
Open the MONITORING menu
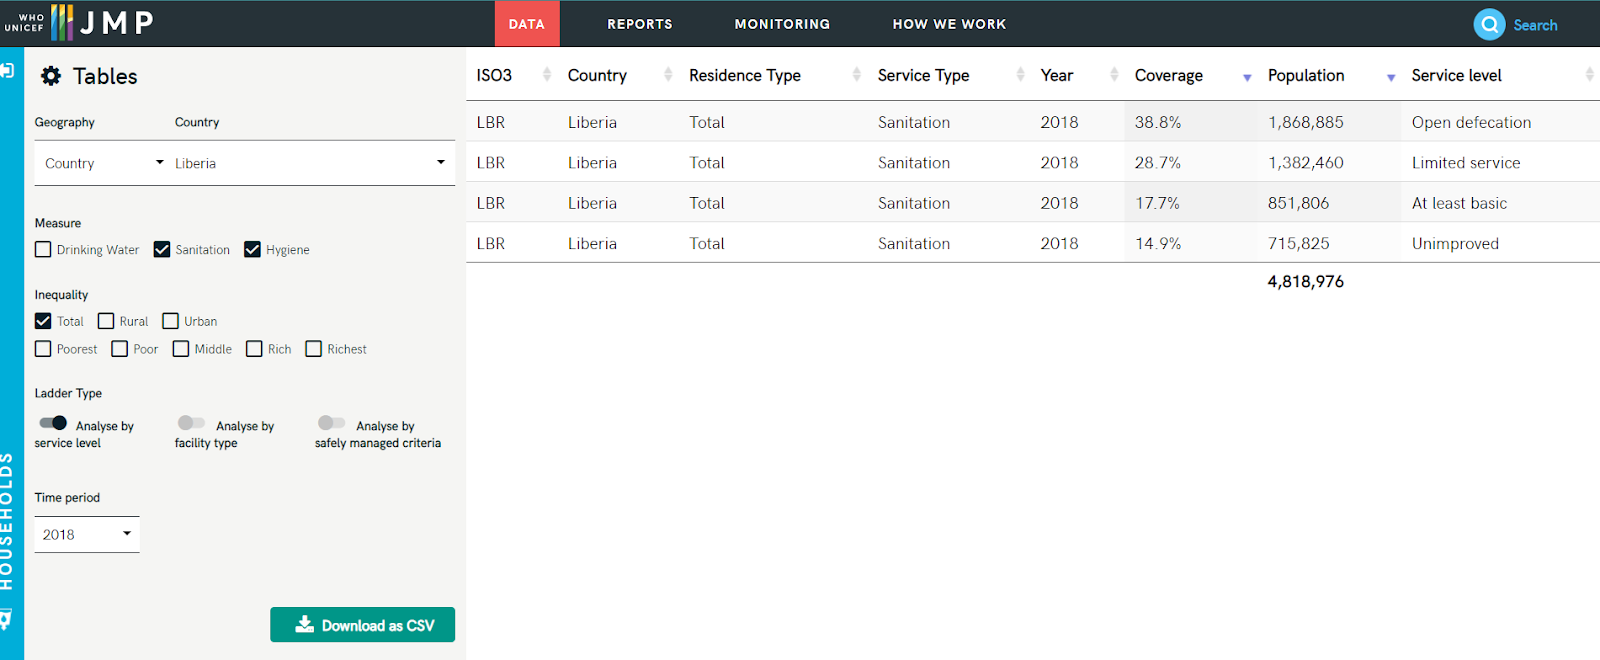tap(782, 24)
